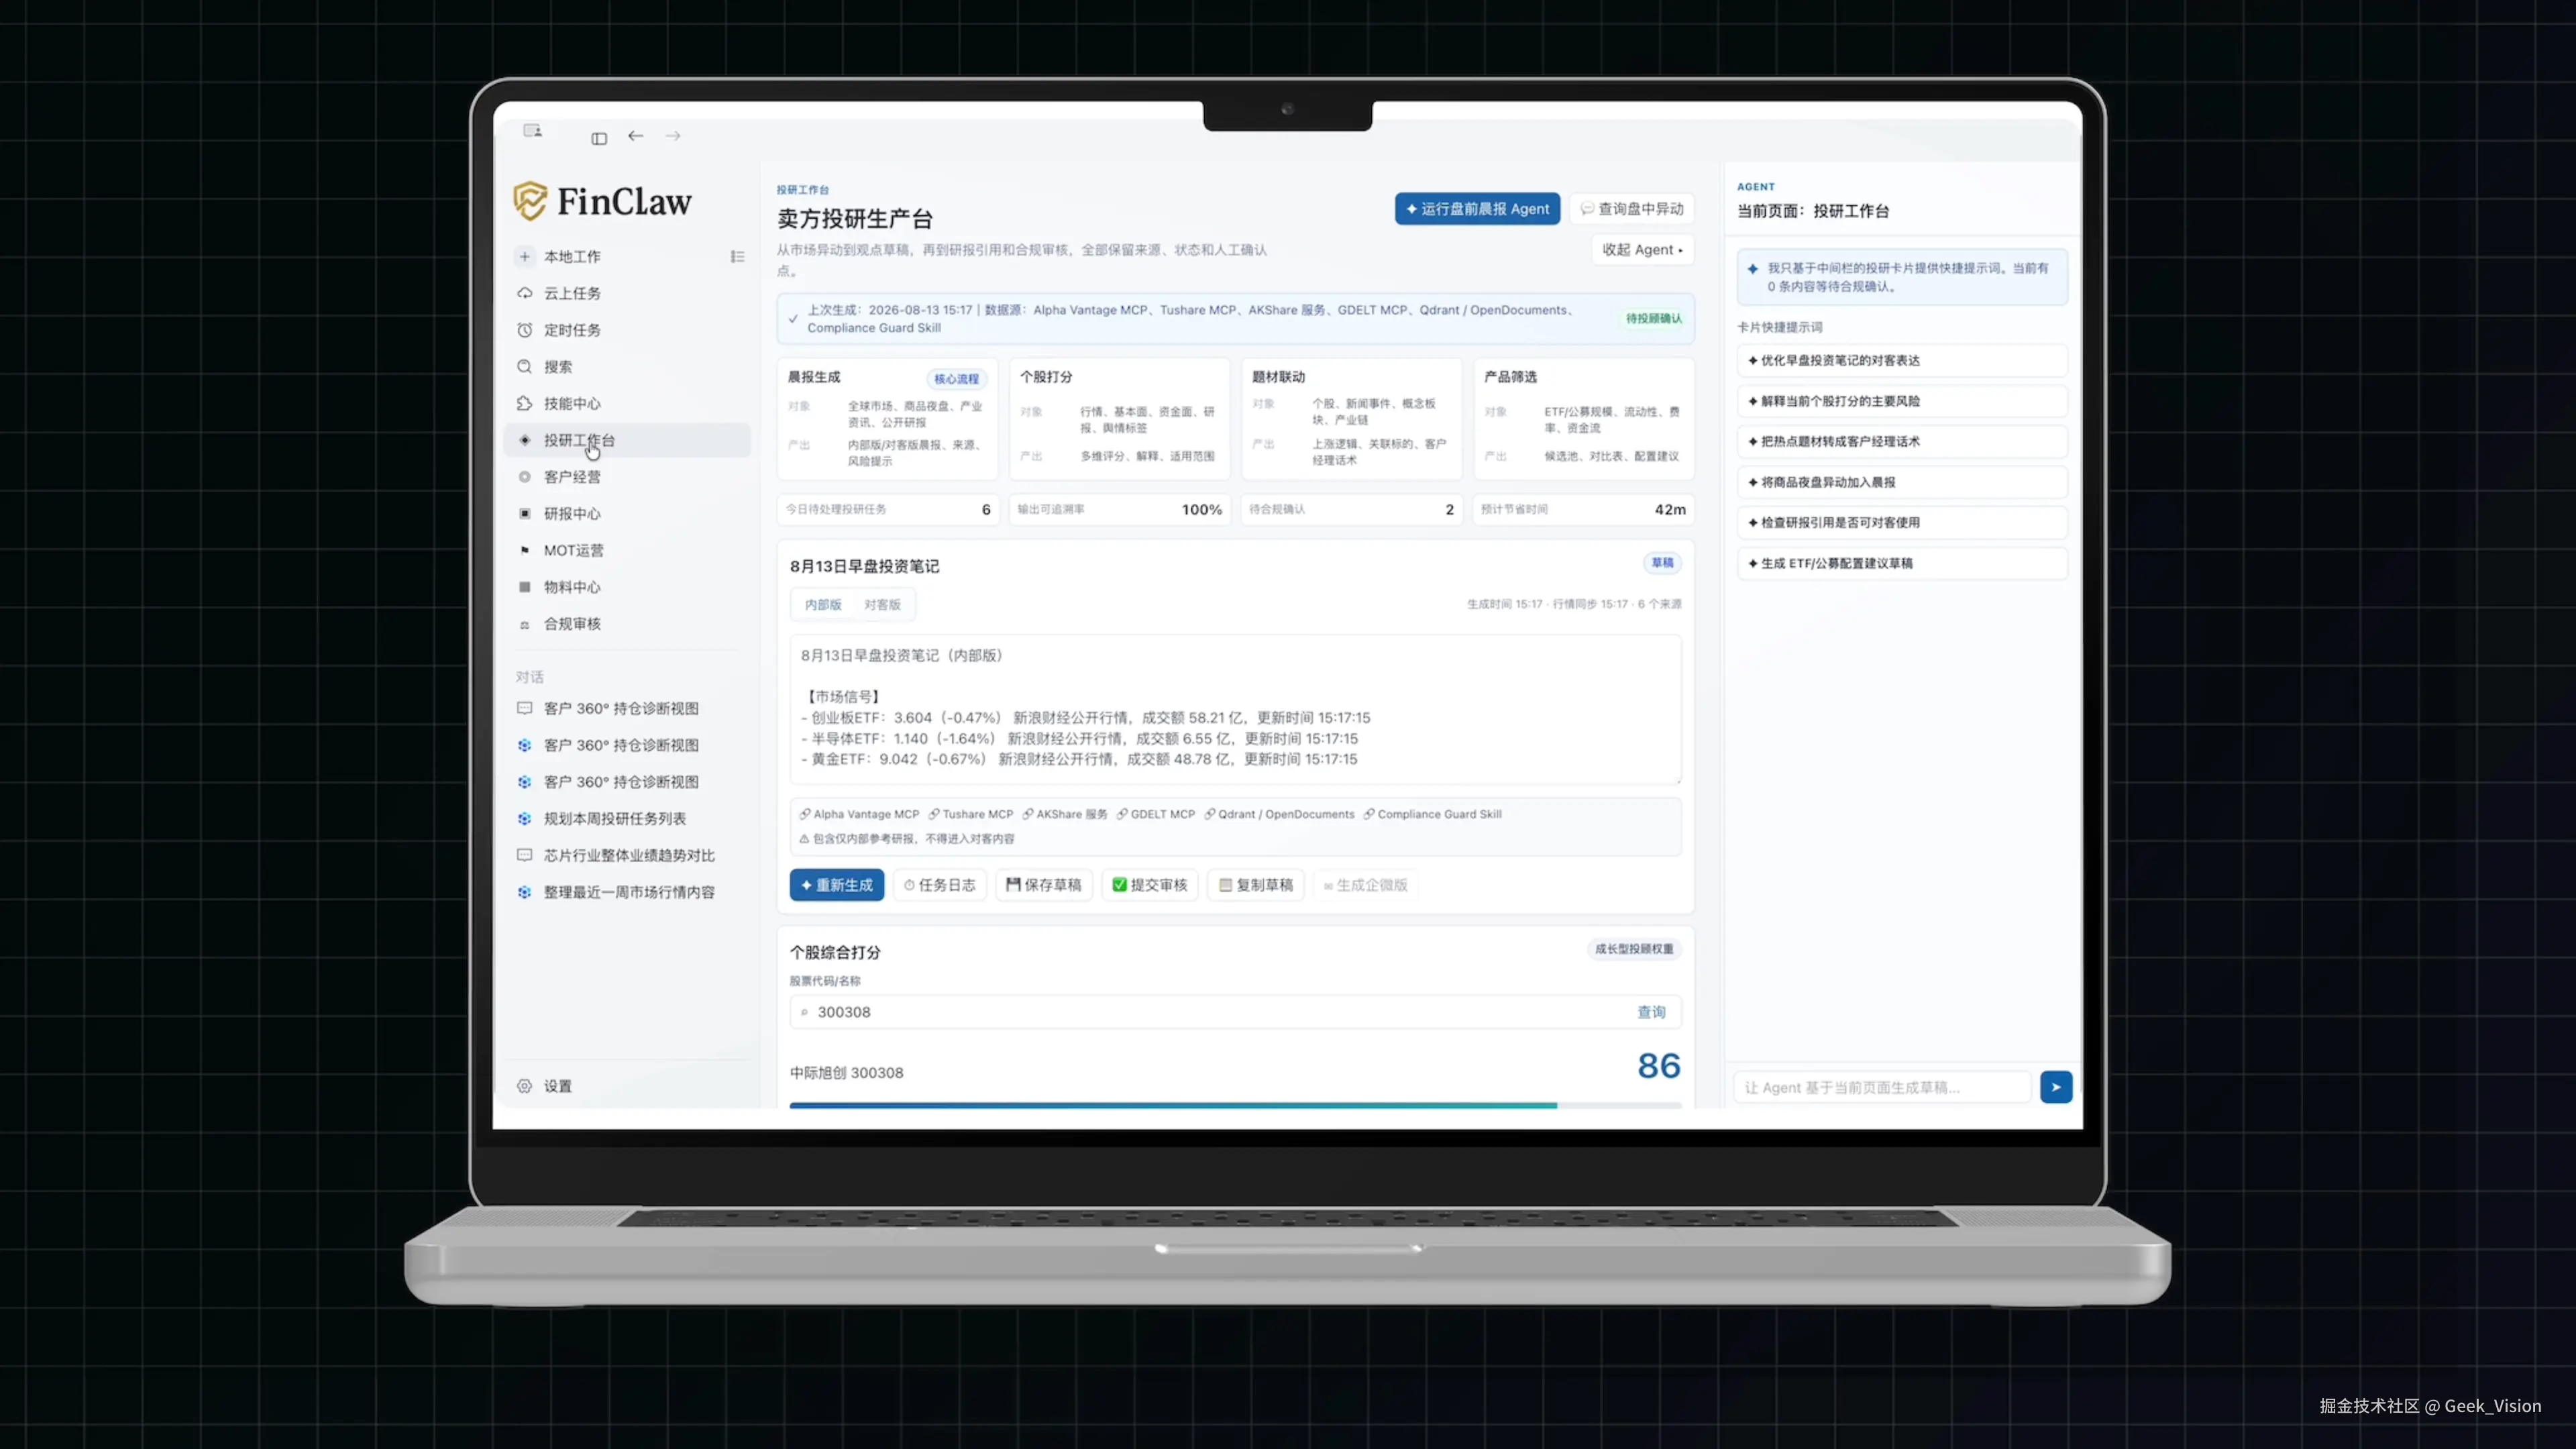Select 投研工作台 in the sidebar

point(628,440)
